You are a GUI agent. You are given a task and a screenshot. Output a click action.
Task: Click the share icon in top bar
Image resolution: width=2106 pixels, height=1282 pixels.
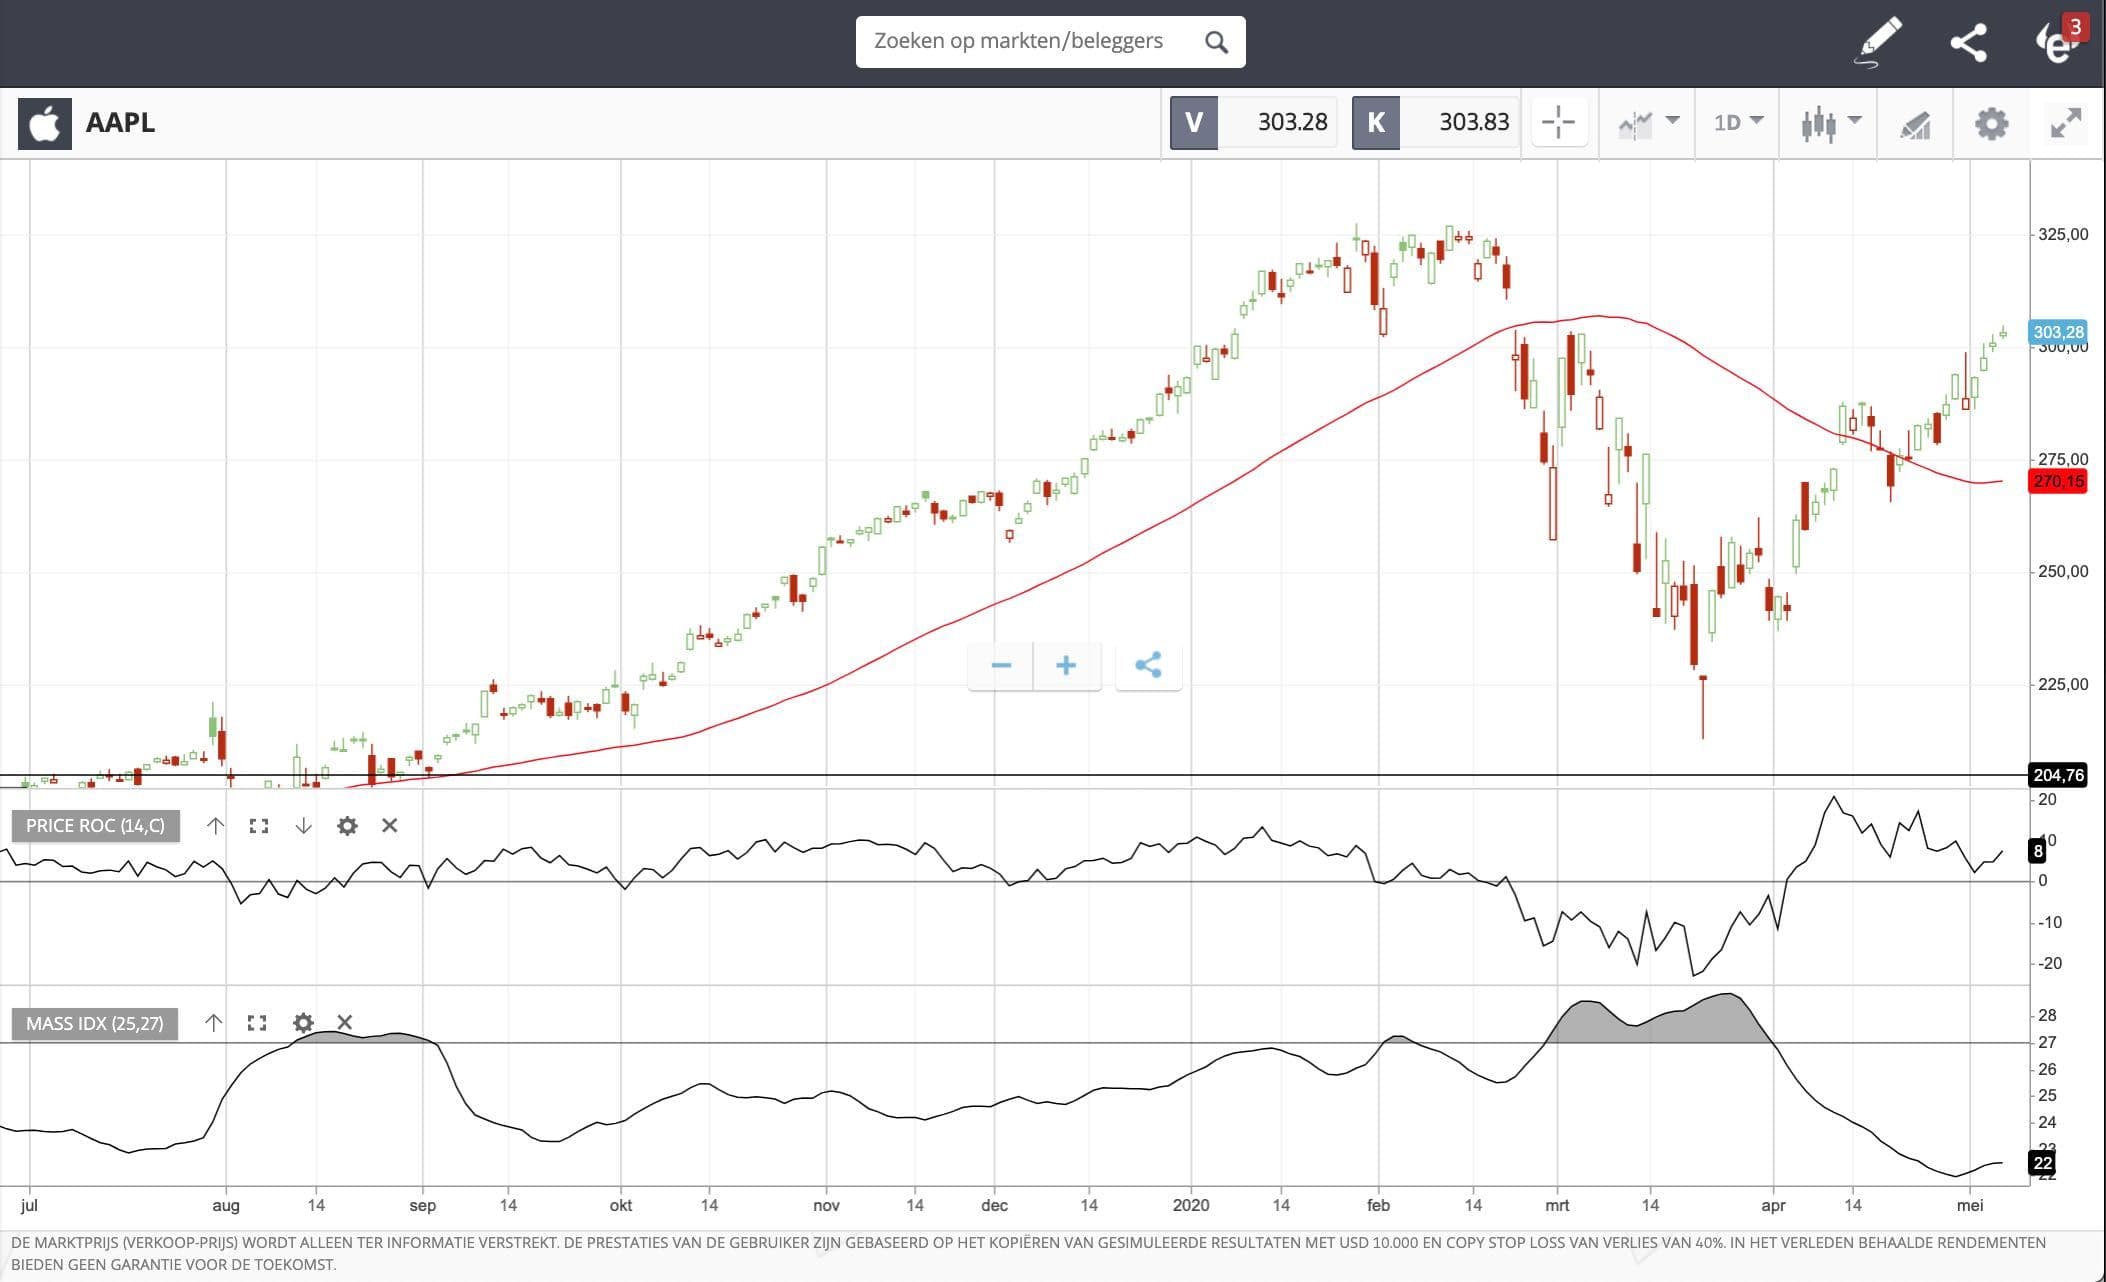[1968, 42]
